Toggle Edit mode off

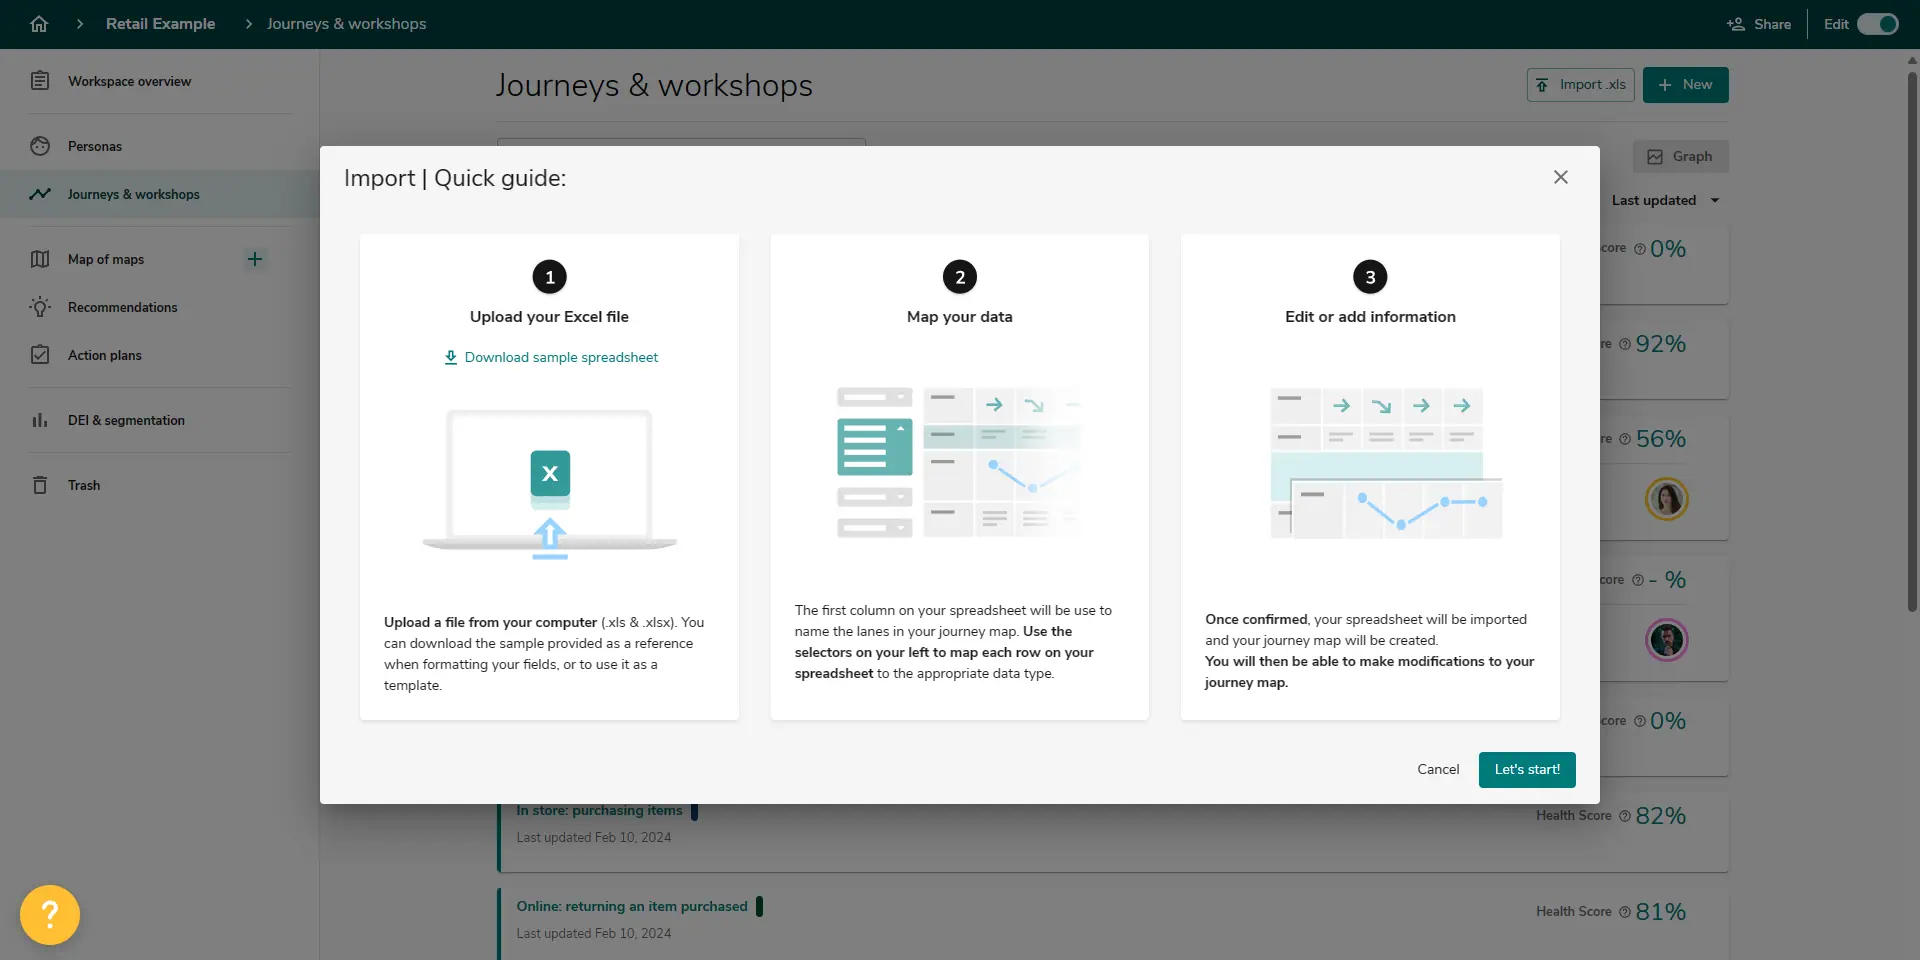coord(1874,23)
